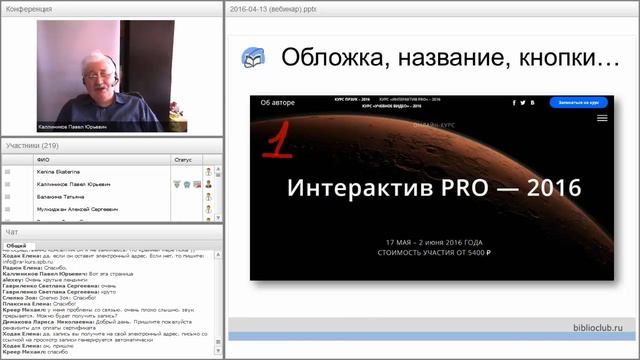Click the Конференция panel header
640x360 pixels.
[x=112, y=9]
